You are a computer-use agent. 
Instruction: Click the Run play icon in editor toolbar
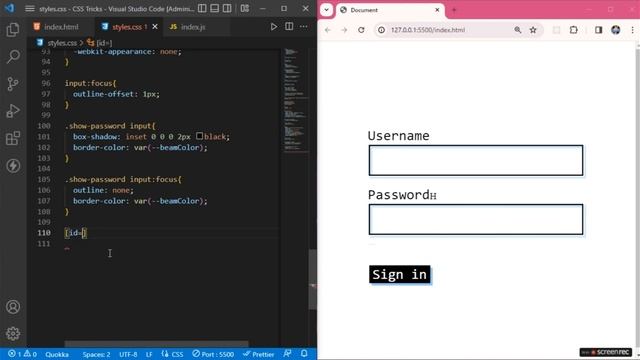point(273,27)
